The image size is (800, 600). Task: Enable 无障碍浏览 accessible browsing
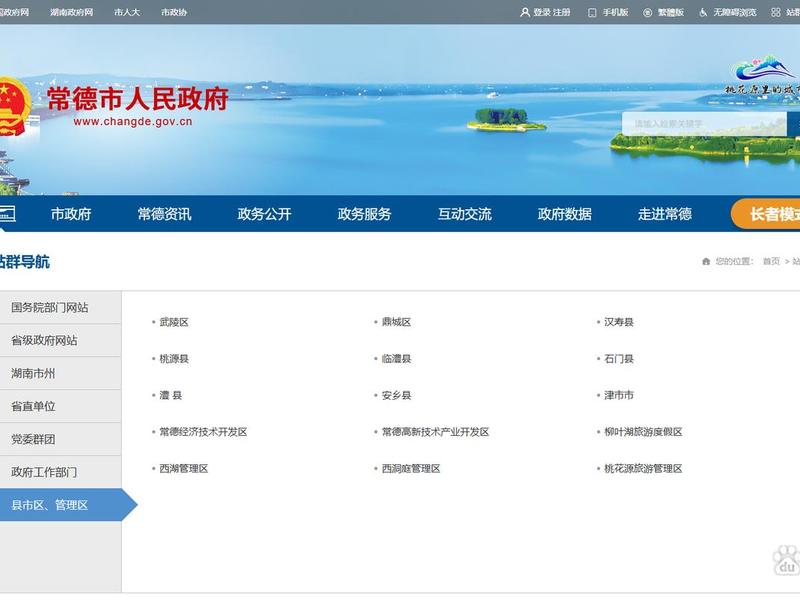point(735,12)
